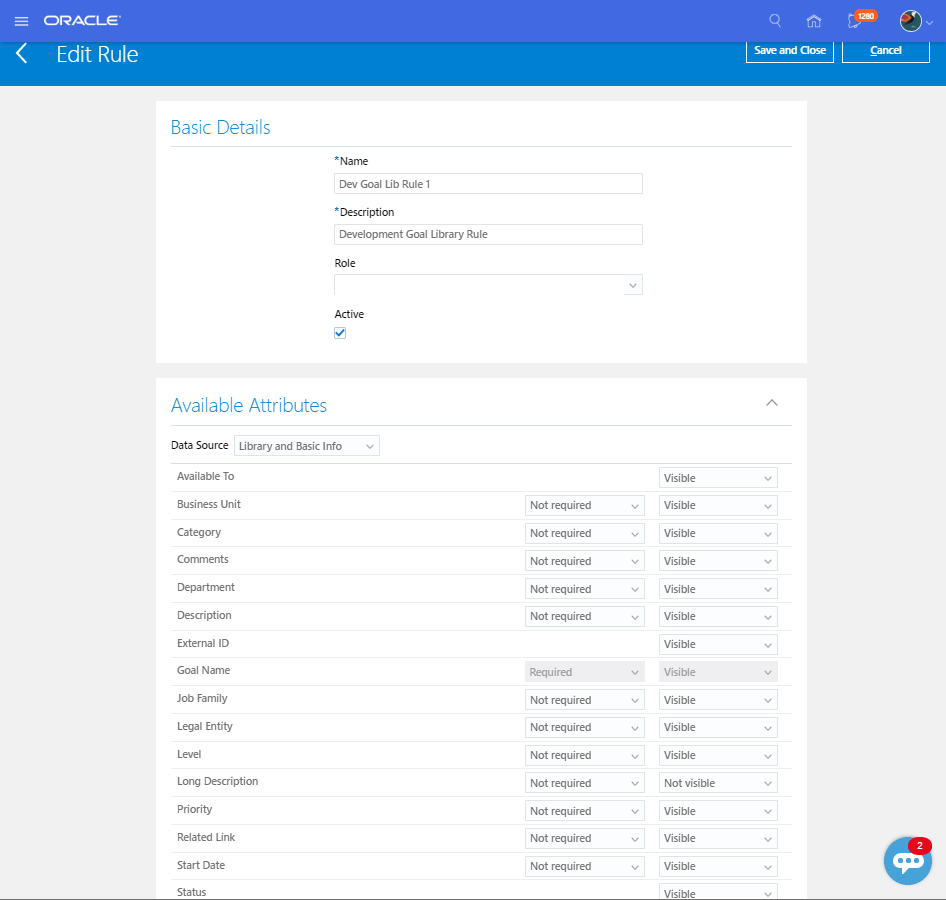Open the chat assistant bubble with 2 messages
Screen dimensions: 946x900
[x=907, y=860]
